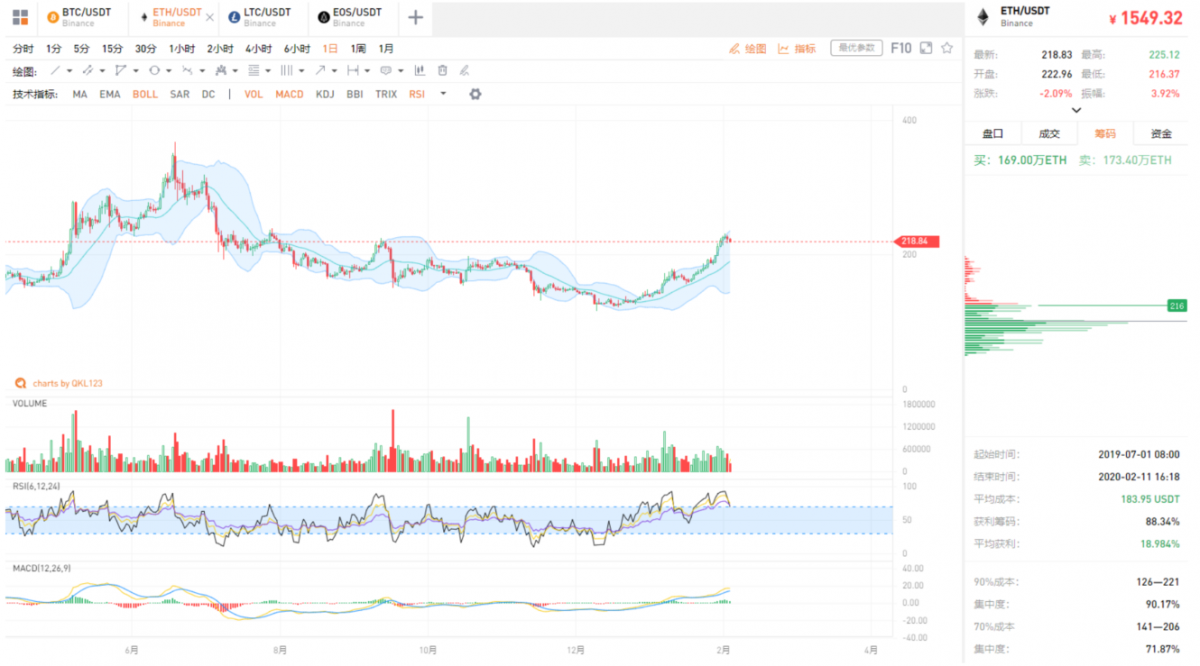The height and width of the screenshot is (666, 1200).
Task: Open the line tool dropdown arrow
Action: click(70, 71)
